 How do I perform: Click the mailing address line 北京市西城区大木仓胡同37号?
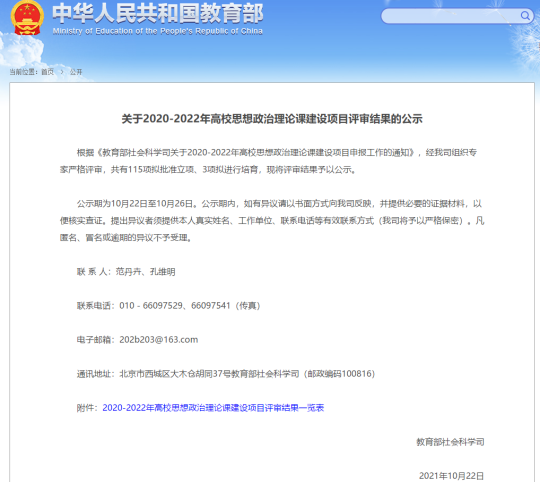[175, 374]
